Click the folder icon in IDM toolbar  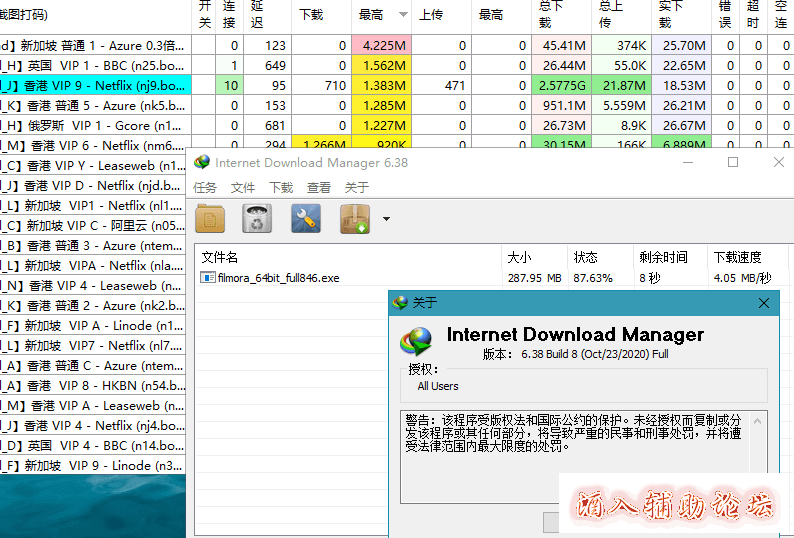coord(210,218)
